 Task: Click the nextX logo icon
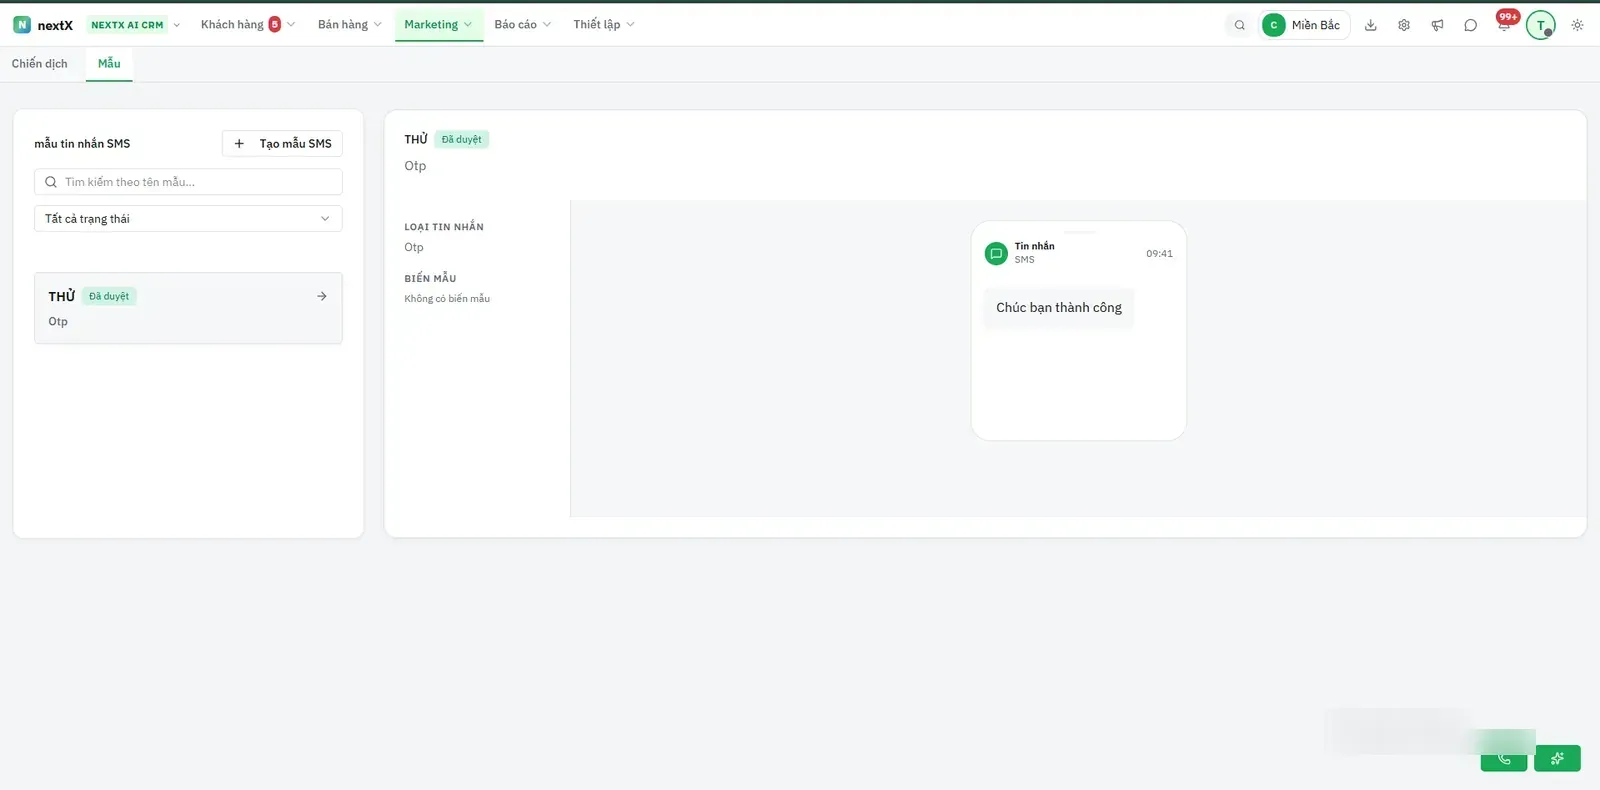[x=22, y=25]
